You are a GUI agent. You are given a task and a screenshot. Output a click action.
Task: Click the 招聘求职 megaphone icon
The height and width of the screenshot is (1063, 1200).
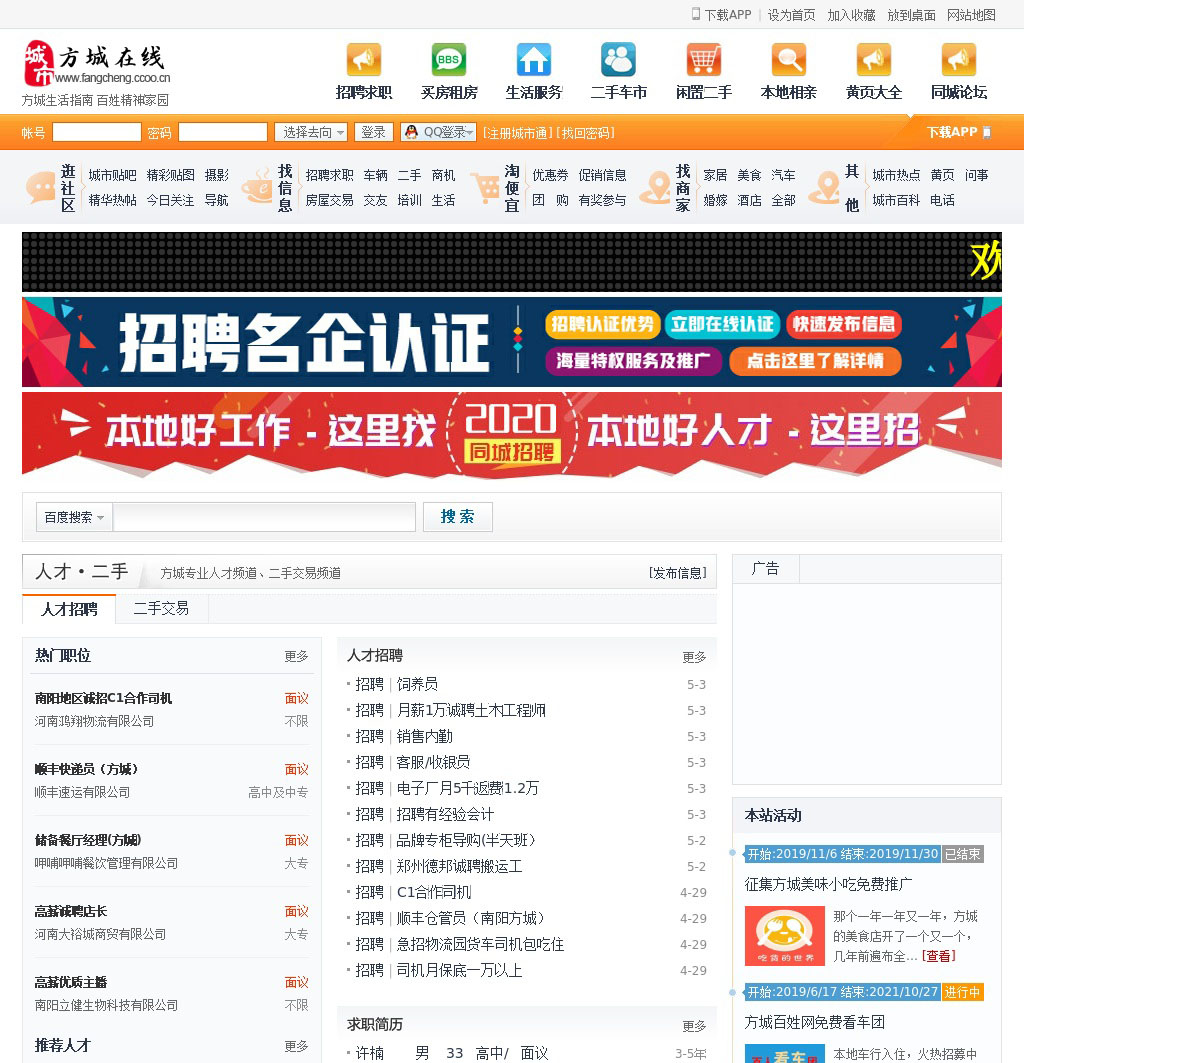pyautogui.click(x=364, y=60)
